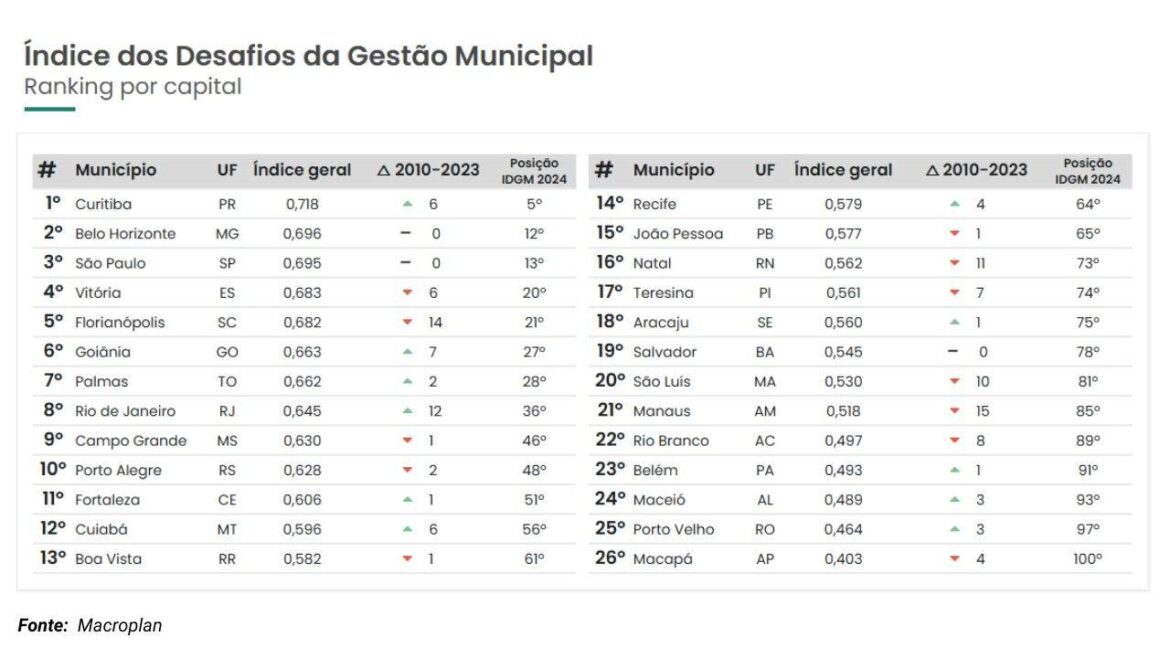Click the right table's Posição IDGM 2024 header
The height and width of the screenshot is (658, 1170).
click(1087, 171)
